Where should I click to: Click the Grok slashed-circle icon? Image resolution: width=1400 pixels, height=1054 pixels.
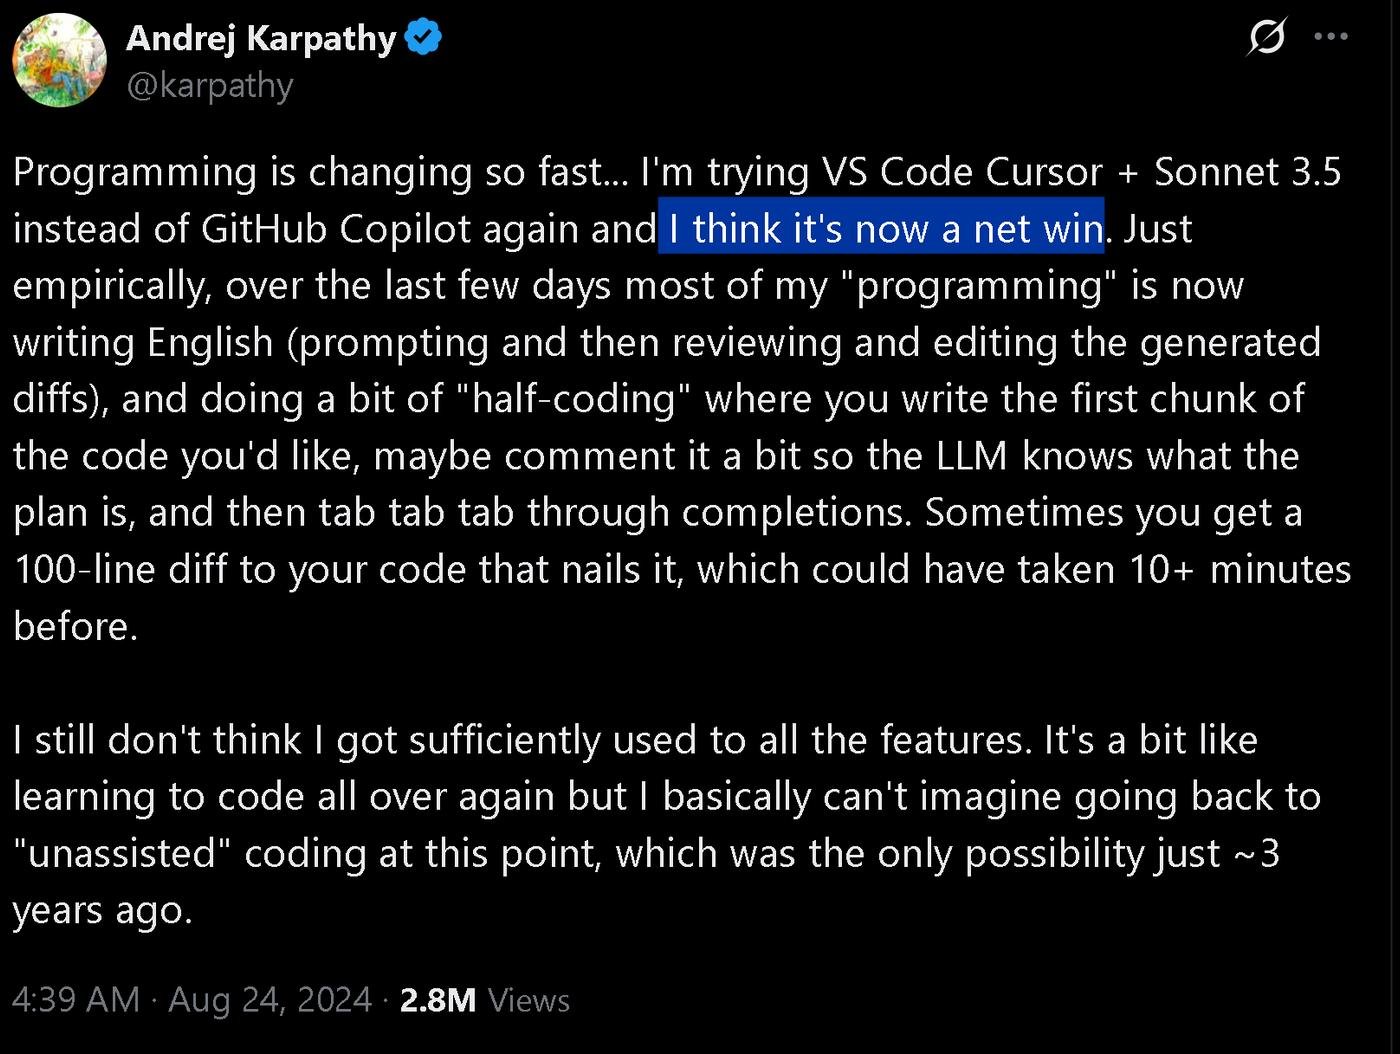[1267, 38]
